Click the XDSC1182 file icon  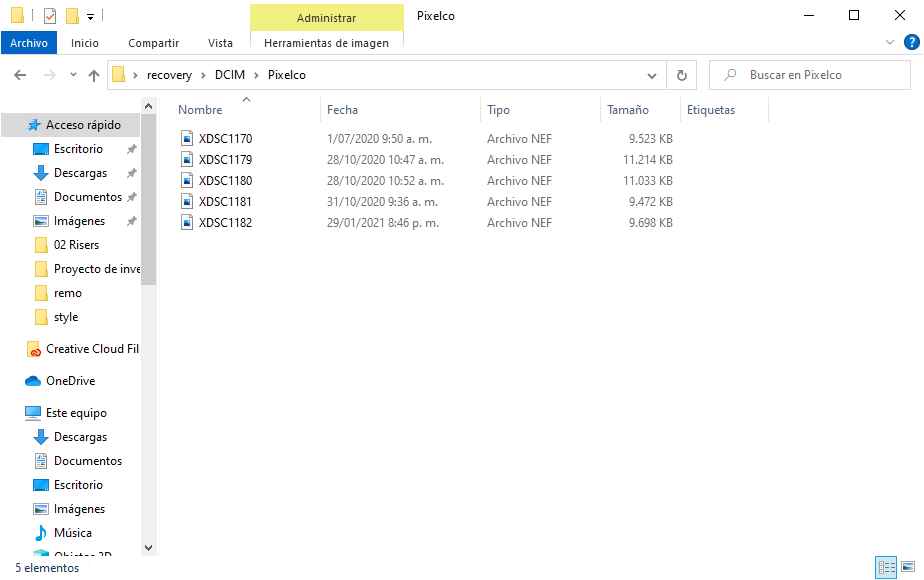coord(187,223)
